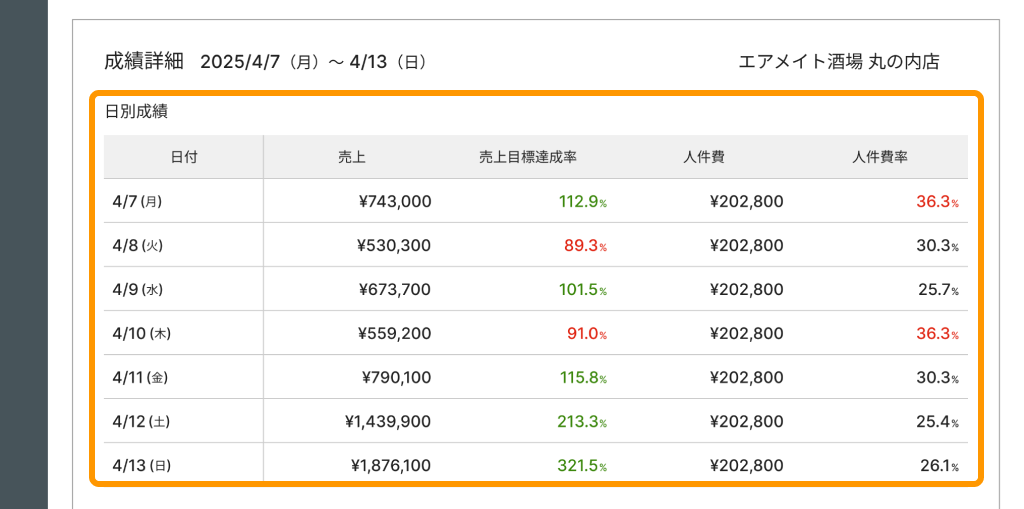Click the green 115.8% achievement rate

(x=583, y=378)
